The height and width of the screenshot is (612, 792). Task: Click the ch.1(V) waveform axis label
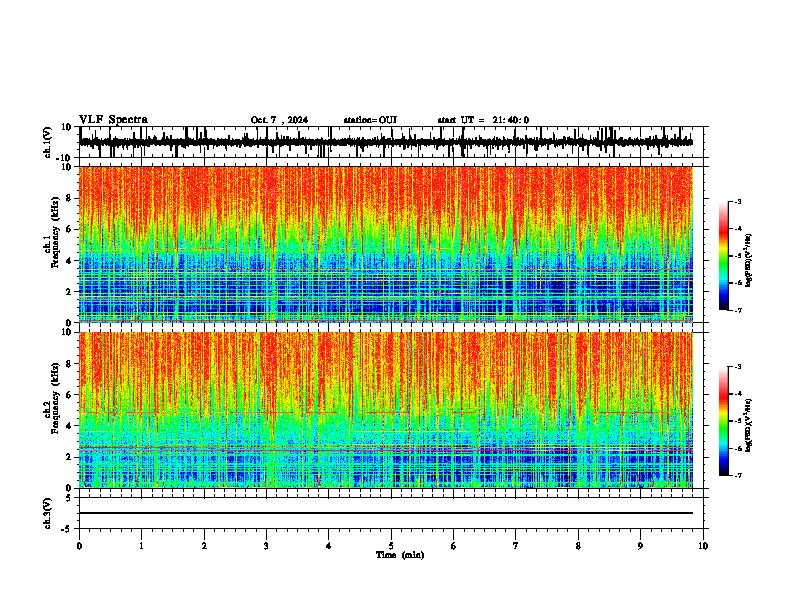click(x=48, y=142)
